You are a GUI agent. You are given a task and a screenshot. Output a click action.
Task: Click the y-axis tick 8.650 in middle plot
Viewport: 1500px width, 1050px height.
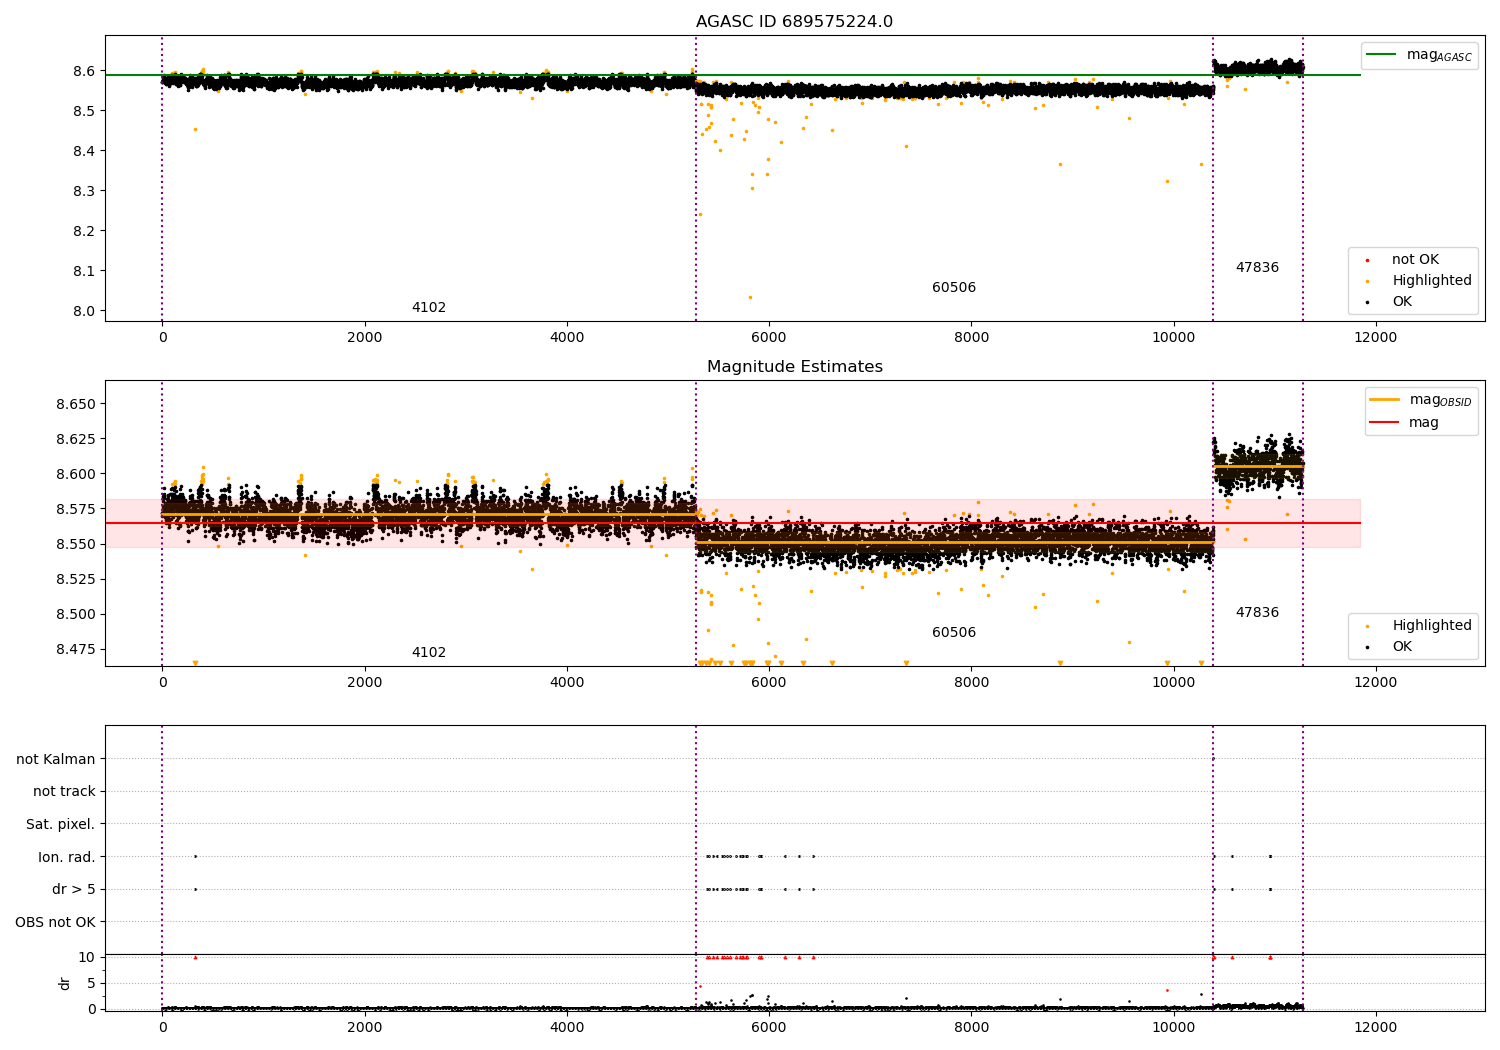[x=76, y=405]
